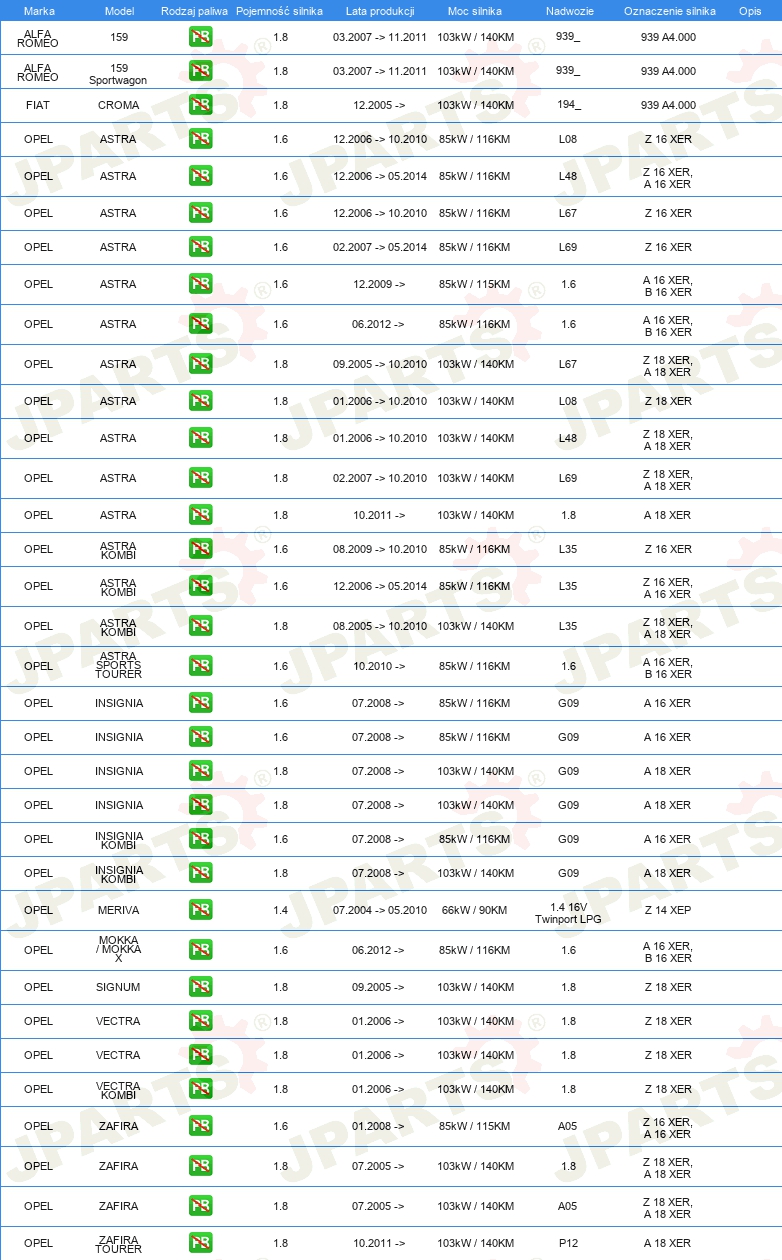Click fuel icon for Astra Kombi 08.2009 row

[201, 549]
